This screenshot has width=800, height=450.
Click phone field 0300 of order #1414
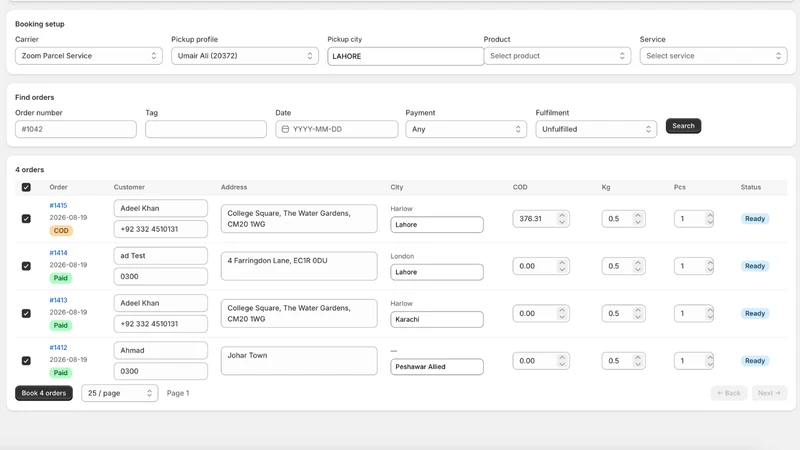161,277
